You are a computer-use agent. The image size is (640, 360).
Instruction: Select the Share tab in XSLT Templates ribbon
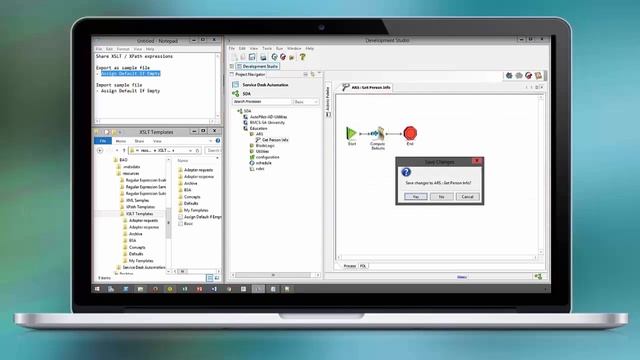[139, 141]
